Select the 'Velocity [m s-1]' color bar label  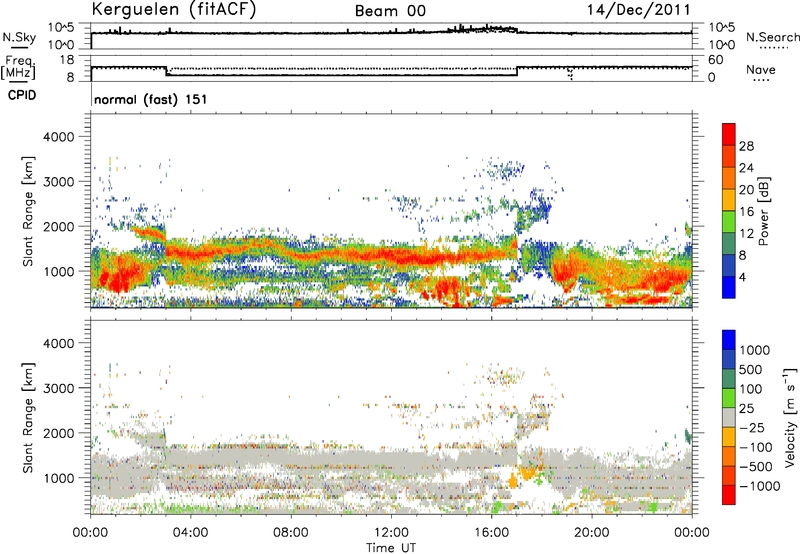(790, 418)
